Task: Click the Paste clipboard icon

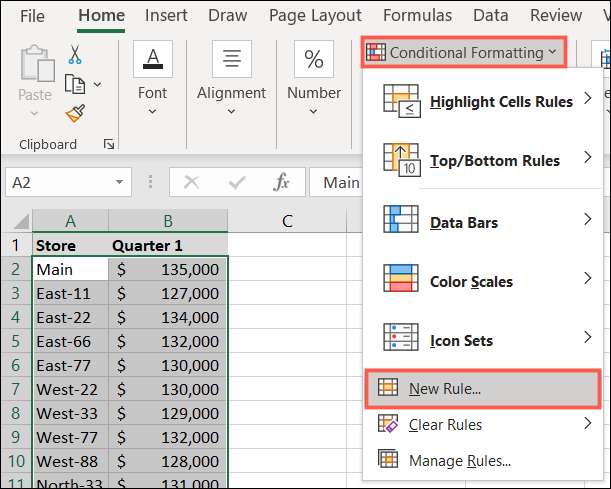Action: pyautogui.click(x=35, y=71)
